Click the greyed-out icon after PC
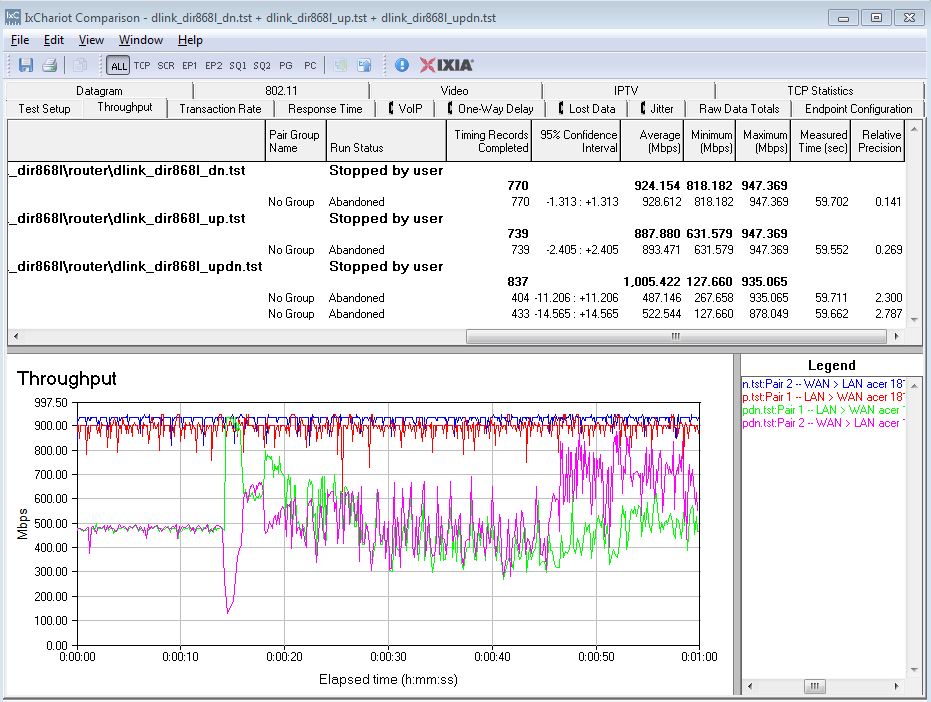The width and height of the screenshot is (931, 702). click(x=340, y=65)
